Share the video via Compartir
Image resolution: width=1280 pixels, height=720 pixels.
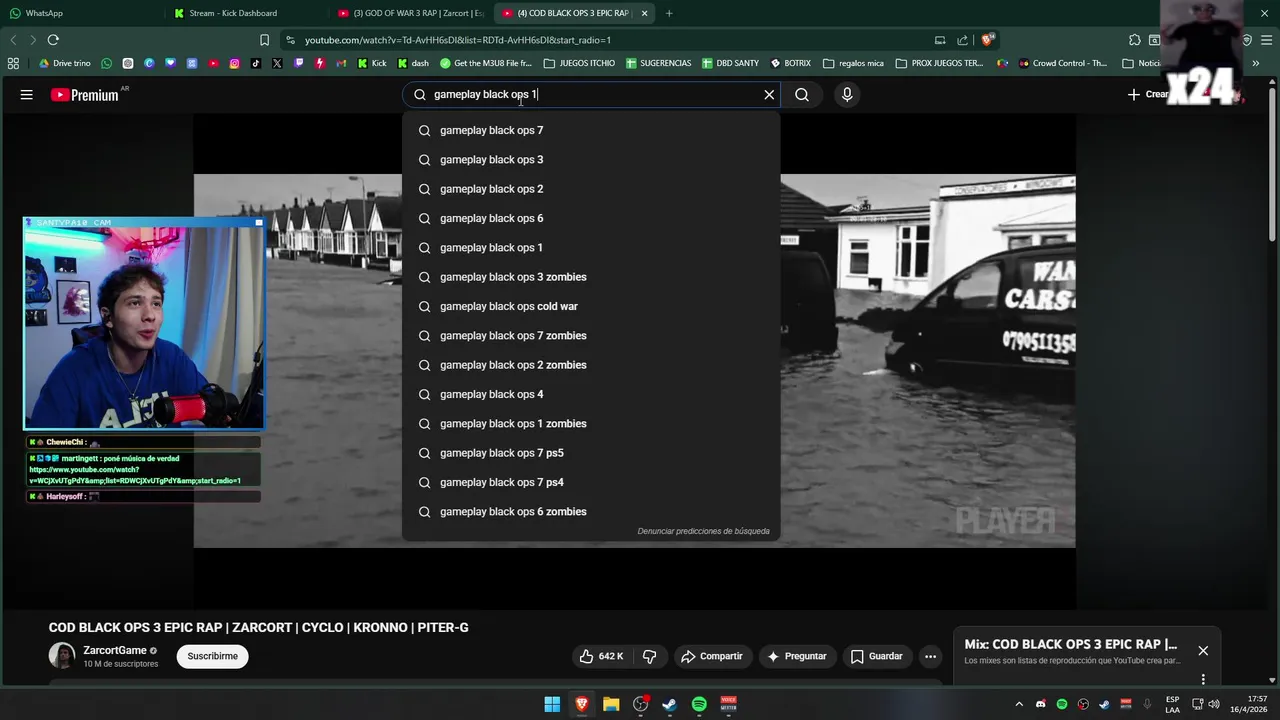click(x=711, y=656)
